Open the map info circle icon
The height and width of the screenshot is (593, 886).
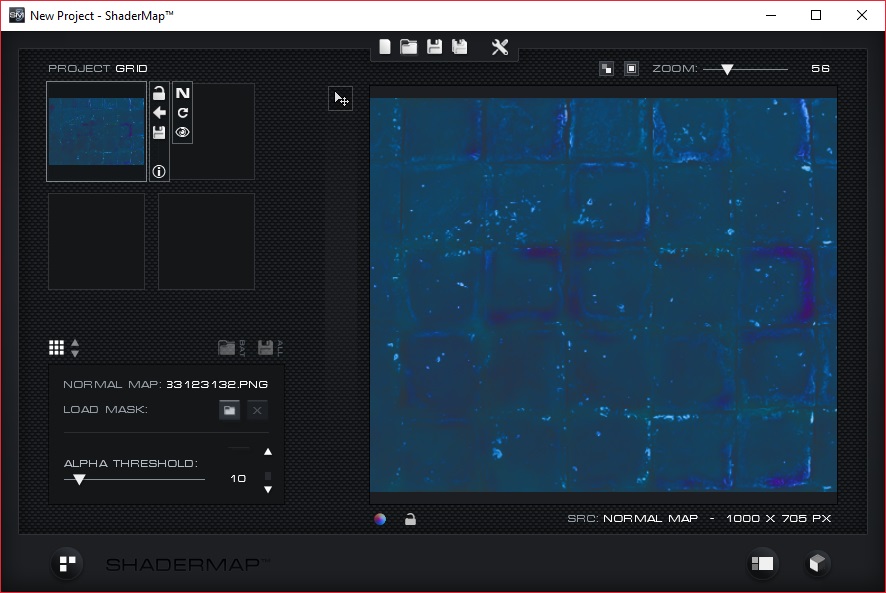(x=159, y=171)
